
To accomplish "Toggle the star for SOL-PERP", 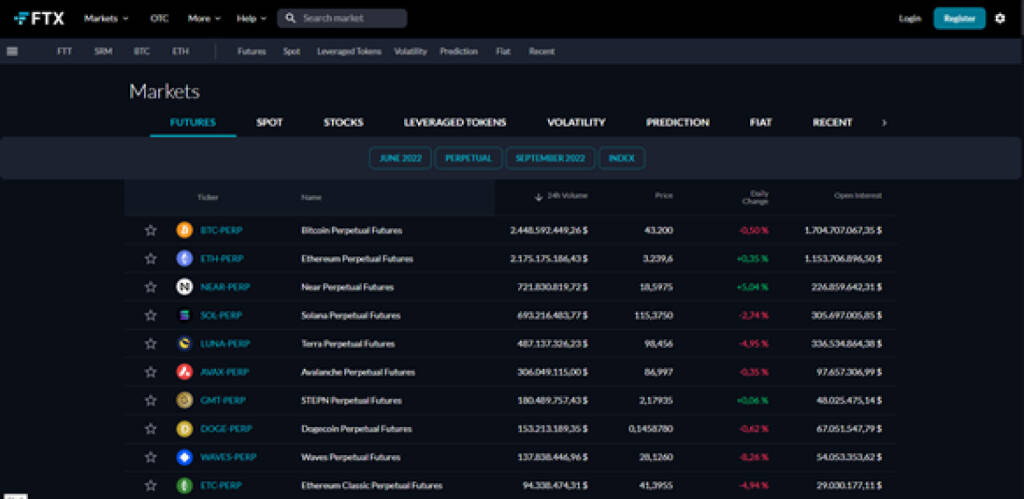I will click(151, 315).
